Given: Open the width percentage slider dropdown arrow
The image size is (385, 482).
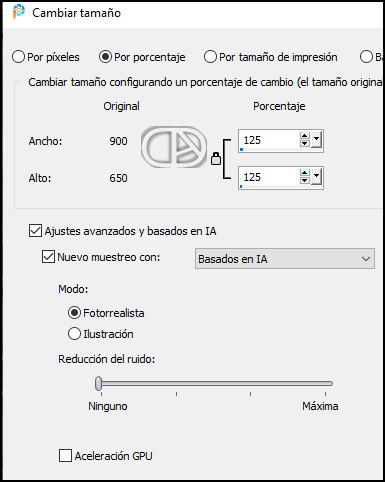Looking at the screenshot, I should [x=316, y=140].
